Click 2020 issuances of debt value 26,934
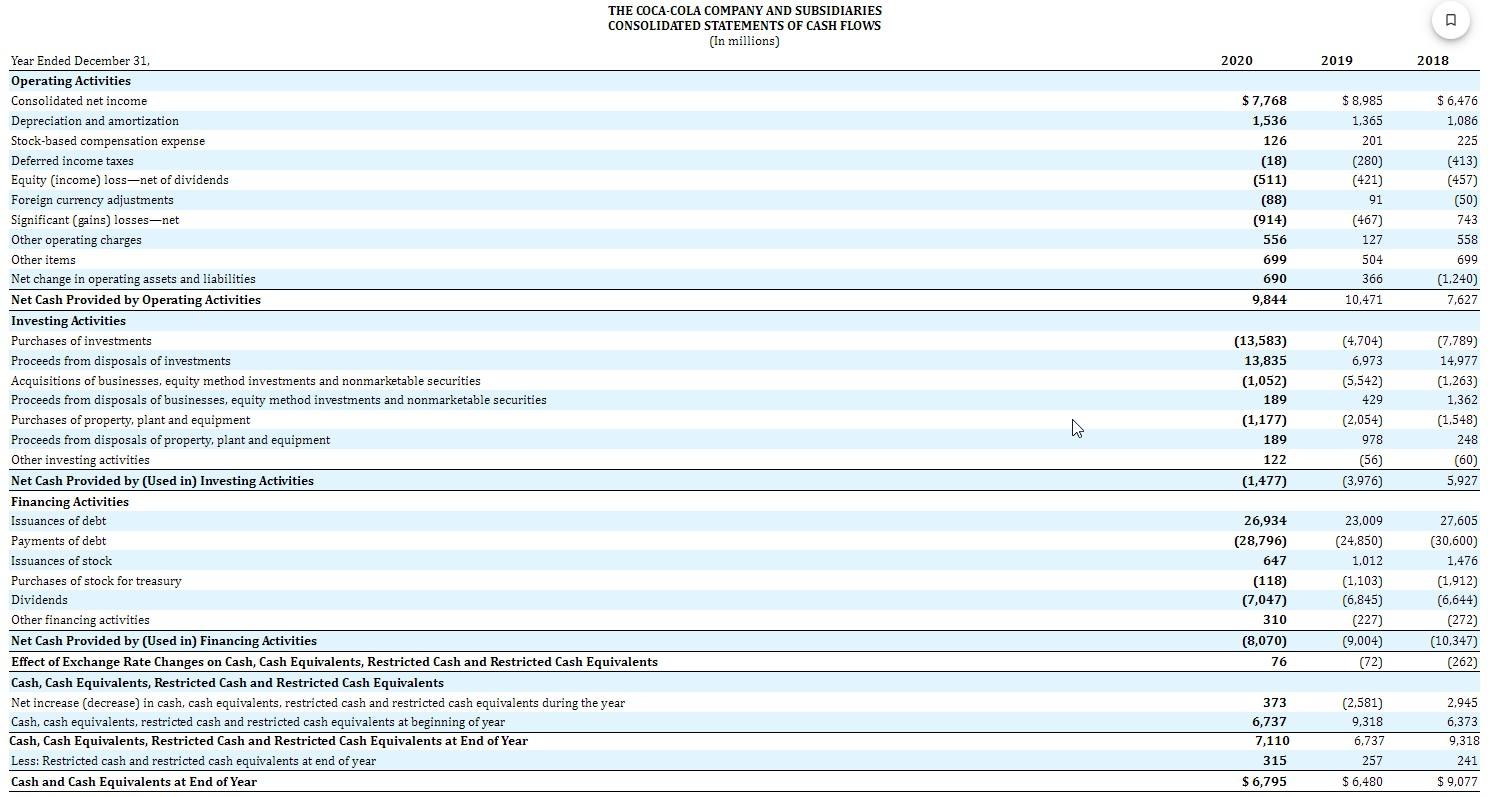The width and height of the screenshot is (1488, 797). pyautogui.click(x=1265, y=521)
